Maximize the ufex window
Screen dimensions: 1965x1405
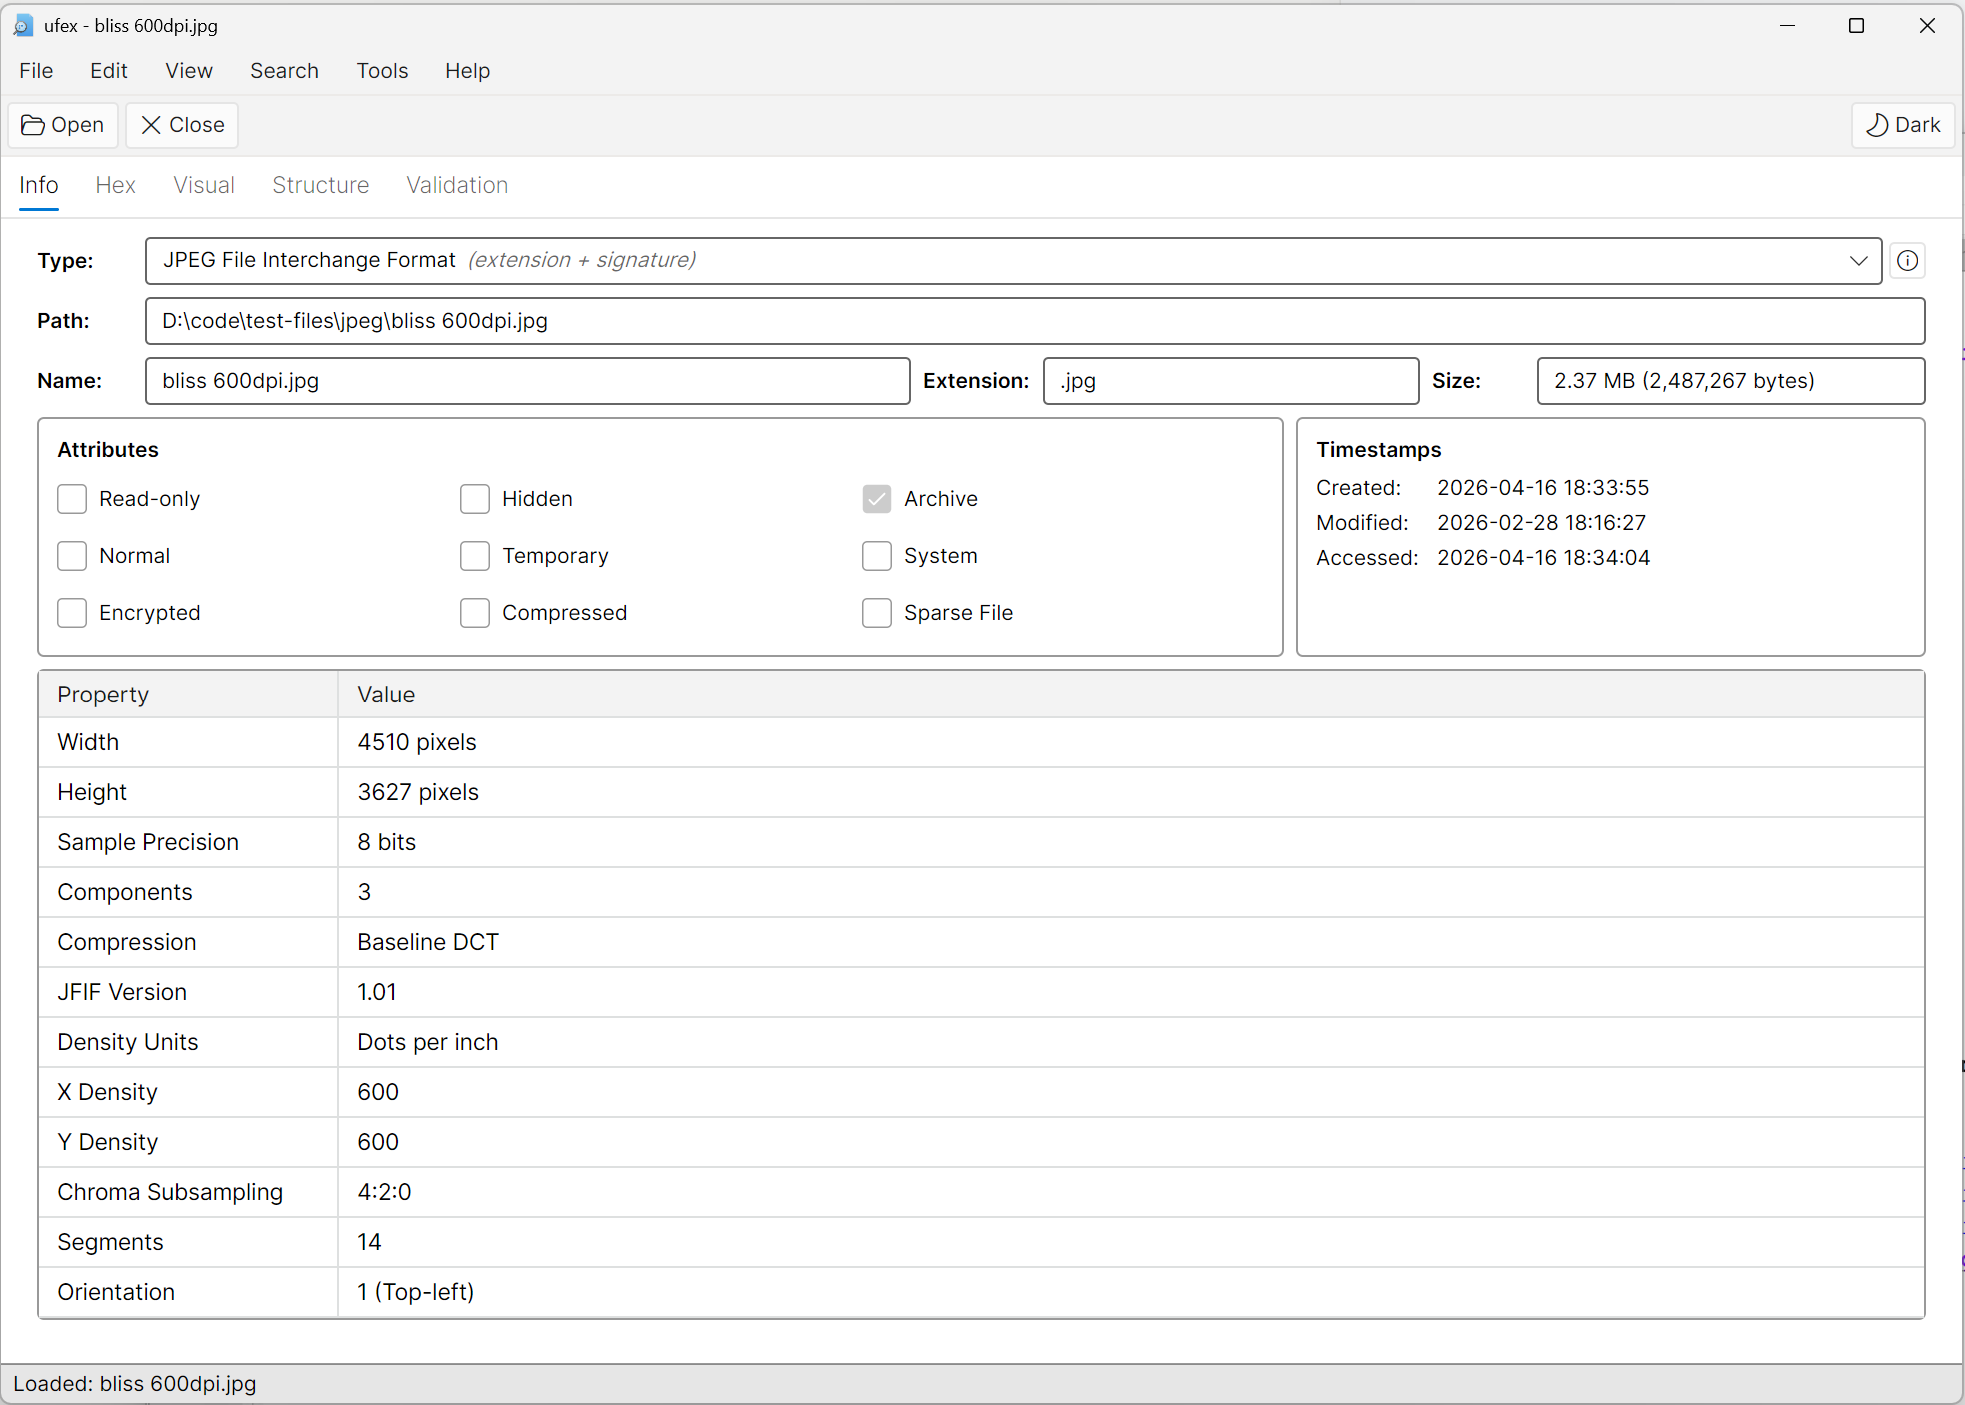(x=1856, y=26)
